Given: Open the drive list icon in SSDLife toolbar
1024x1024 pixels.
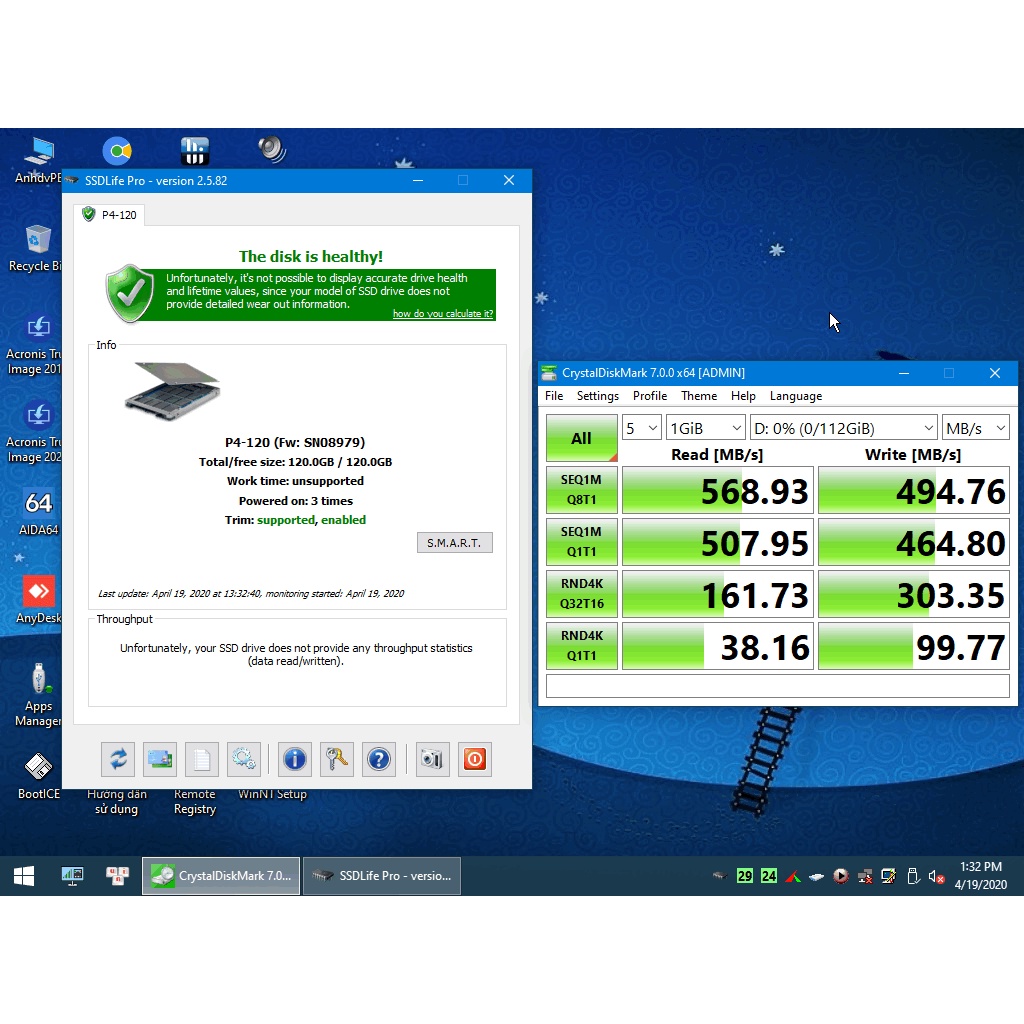Looking at the screenshot, I should [x=159, y=759].
